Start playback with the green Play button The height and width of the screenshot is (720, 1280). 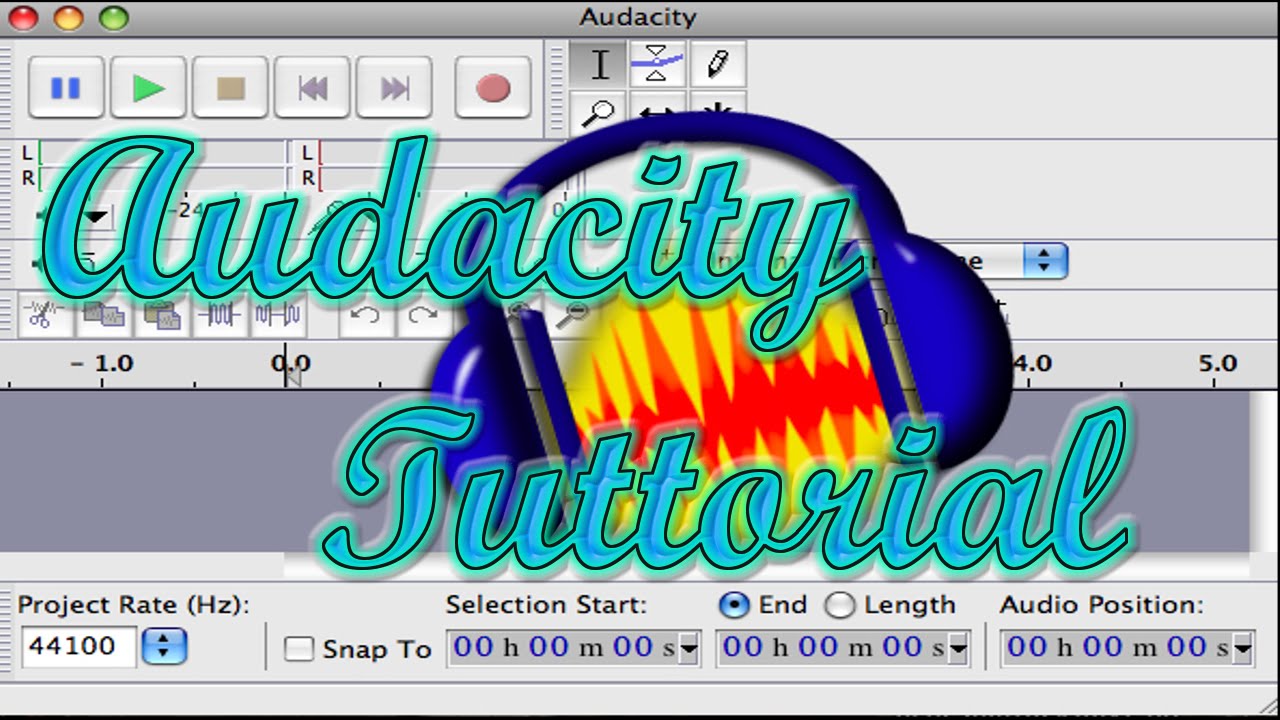[148, 88]
